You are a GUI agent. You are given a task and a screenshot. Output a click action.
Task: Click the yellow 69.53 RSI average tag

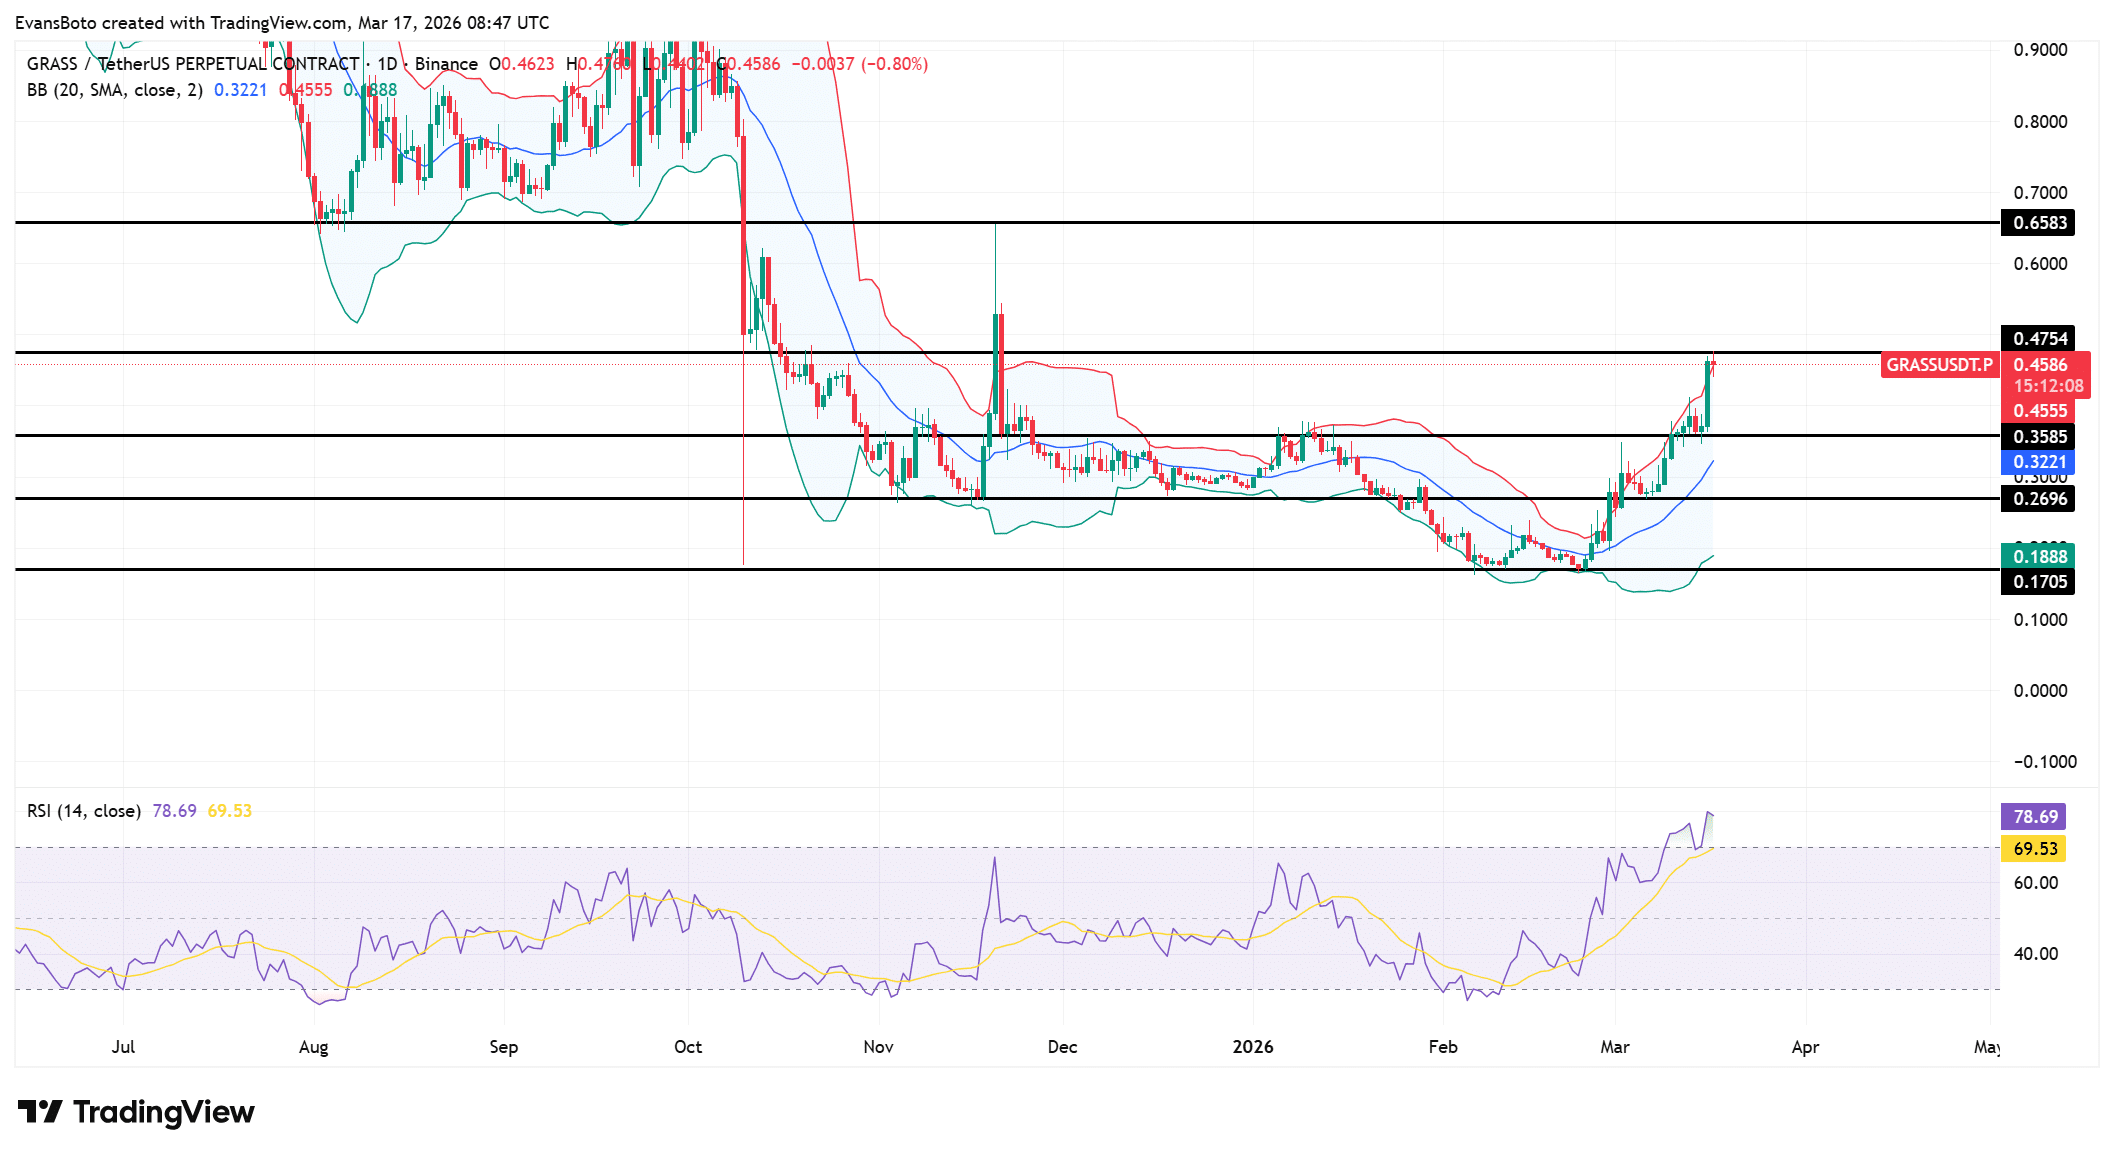(x=2034, y=849)
